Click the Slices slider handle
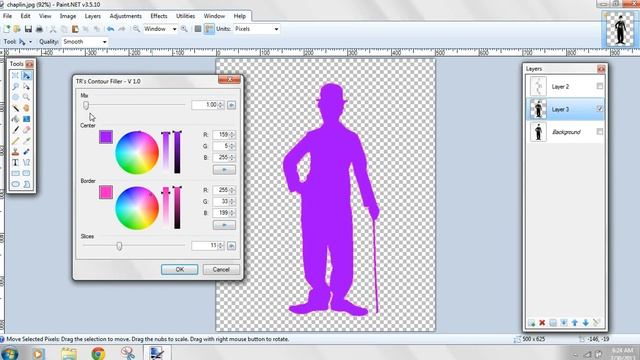640x360 pixels. (x=119, y=246)
